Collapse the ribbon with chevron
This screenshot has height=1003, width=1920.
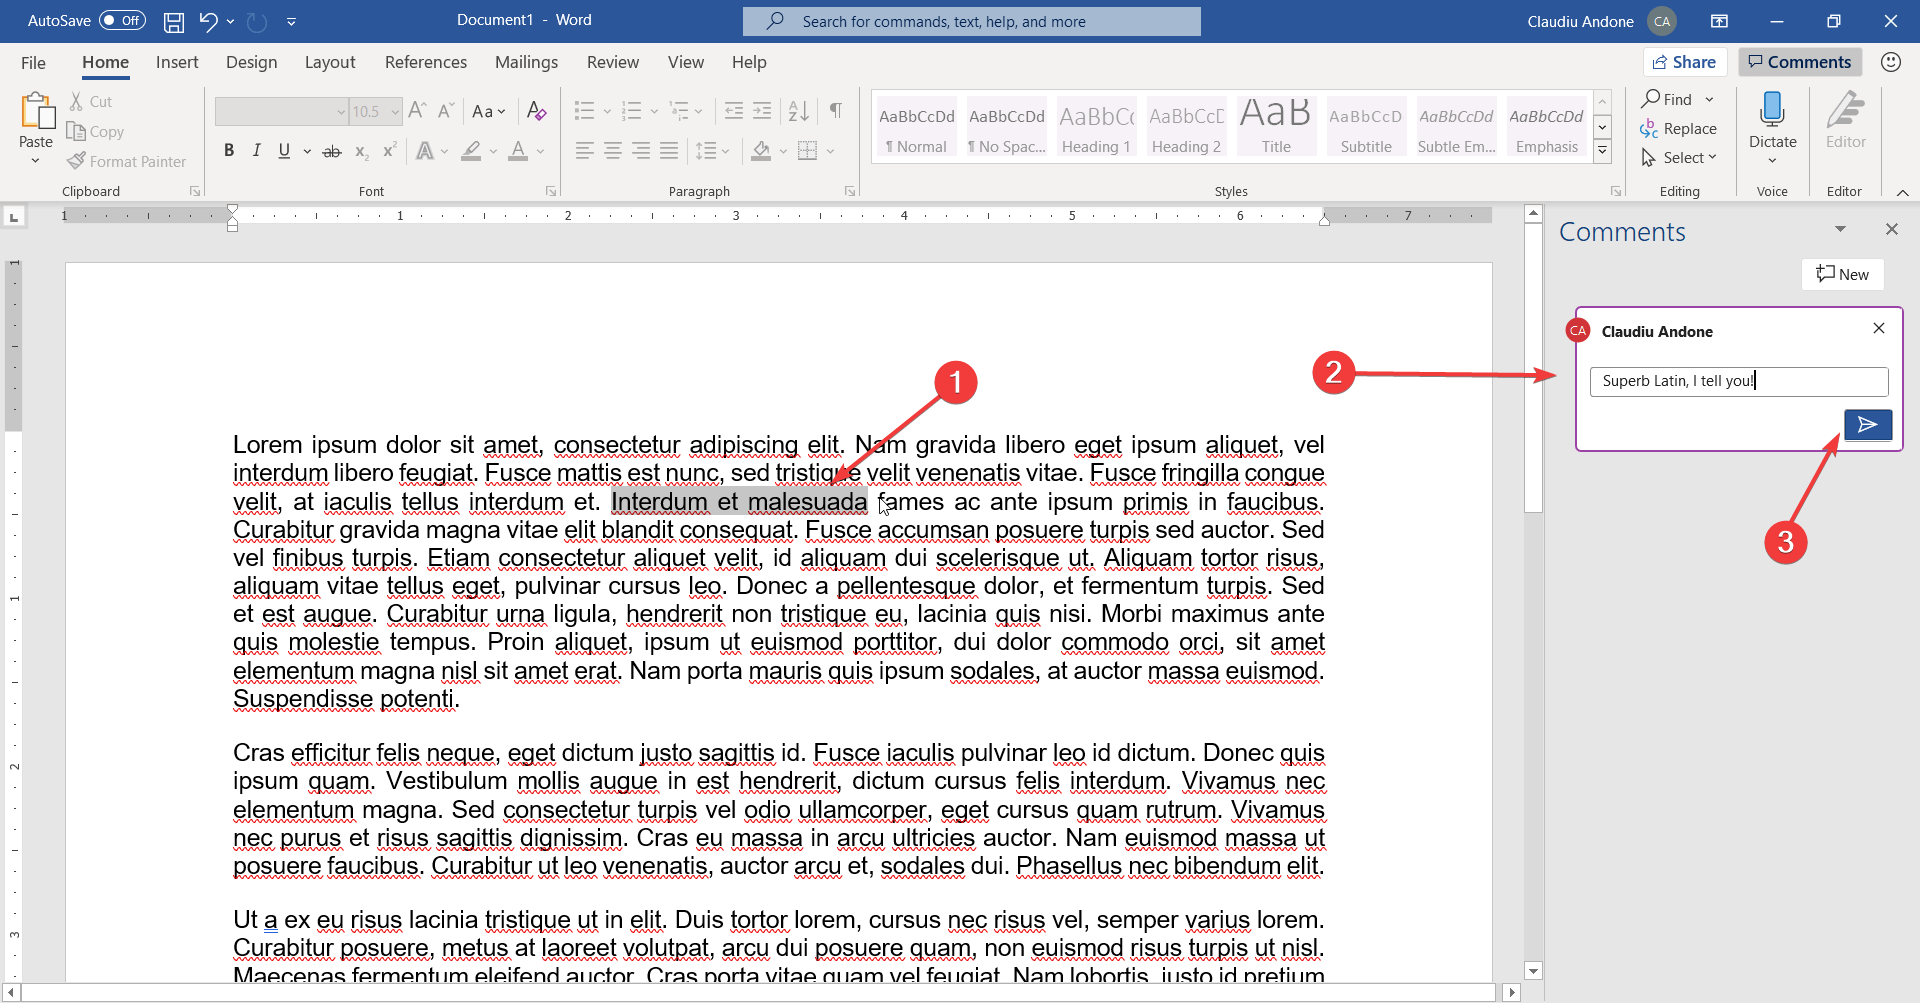(x=1902, y=192)
